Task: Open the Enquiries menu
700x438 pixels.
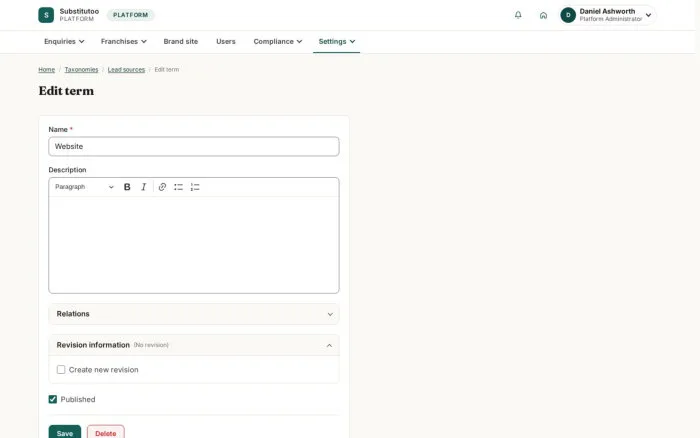Action: [64, 42]
